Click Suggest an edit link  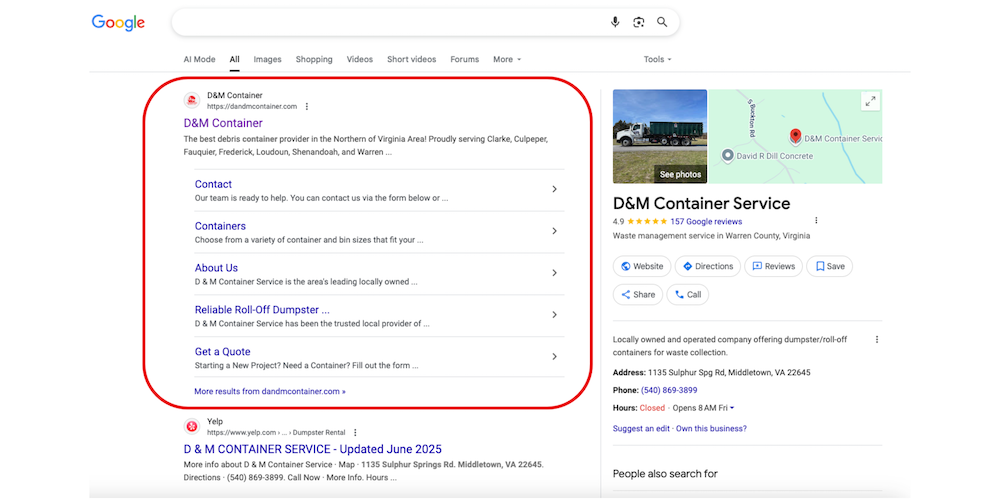641,429
